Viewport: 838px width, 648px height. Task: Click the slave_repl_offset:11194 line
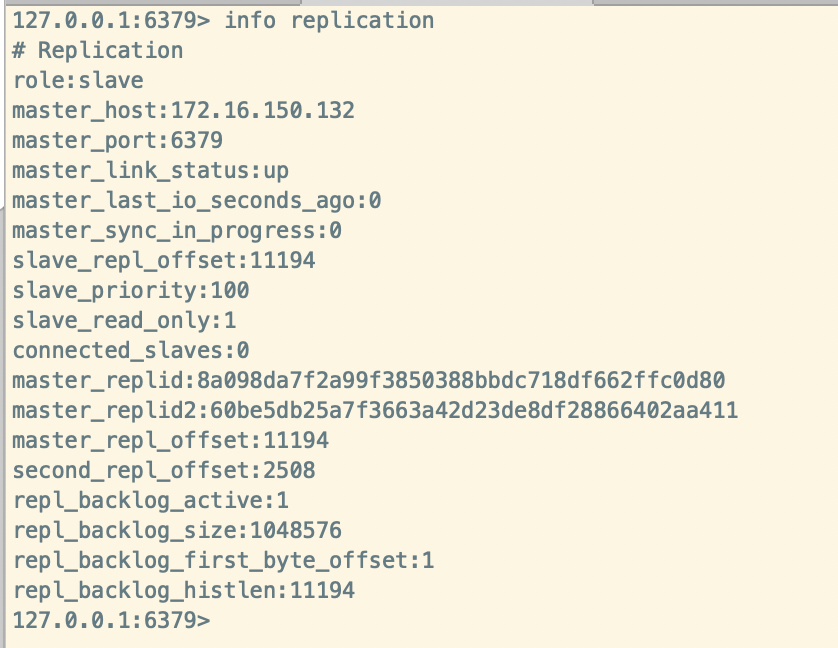tap(164, 260)
